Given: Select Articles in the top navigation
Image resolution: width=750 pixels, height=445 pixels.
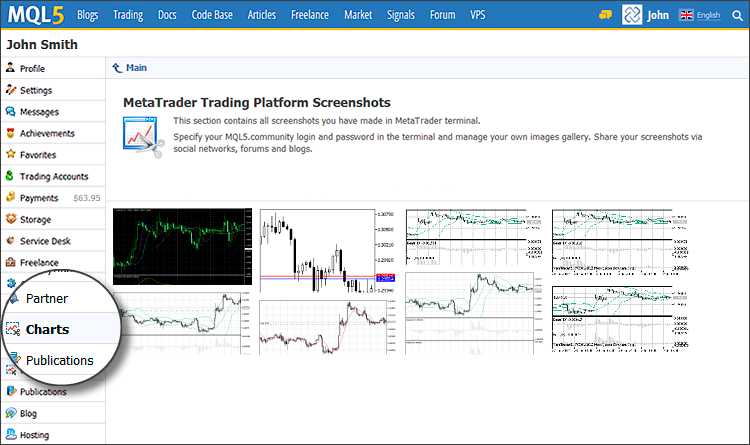Looking at the screenshot, I should [x=262, y=15].
